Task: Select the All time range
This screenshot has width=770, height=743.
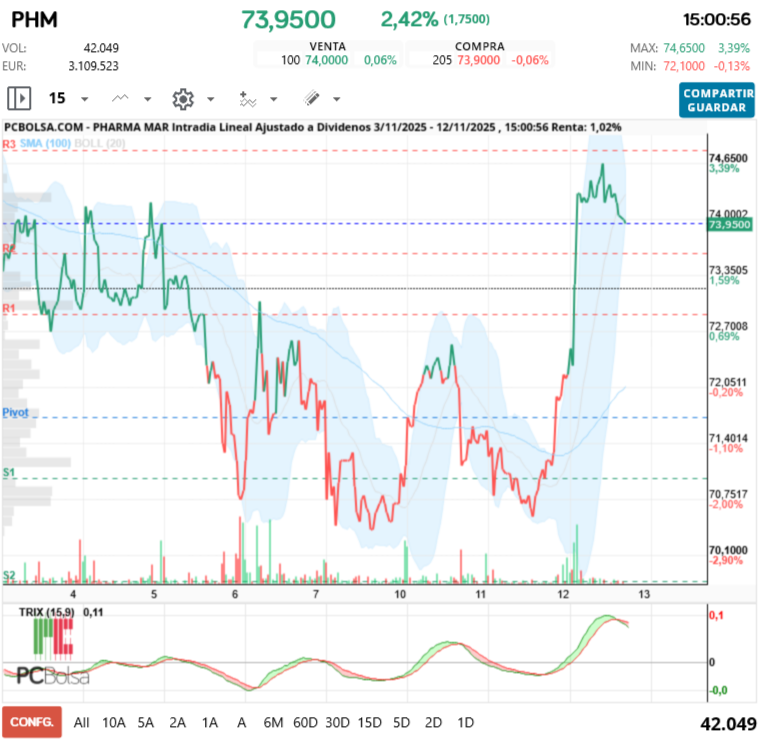Action: click(x=82, y=723)
